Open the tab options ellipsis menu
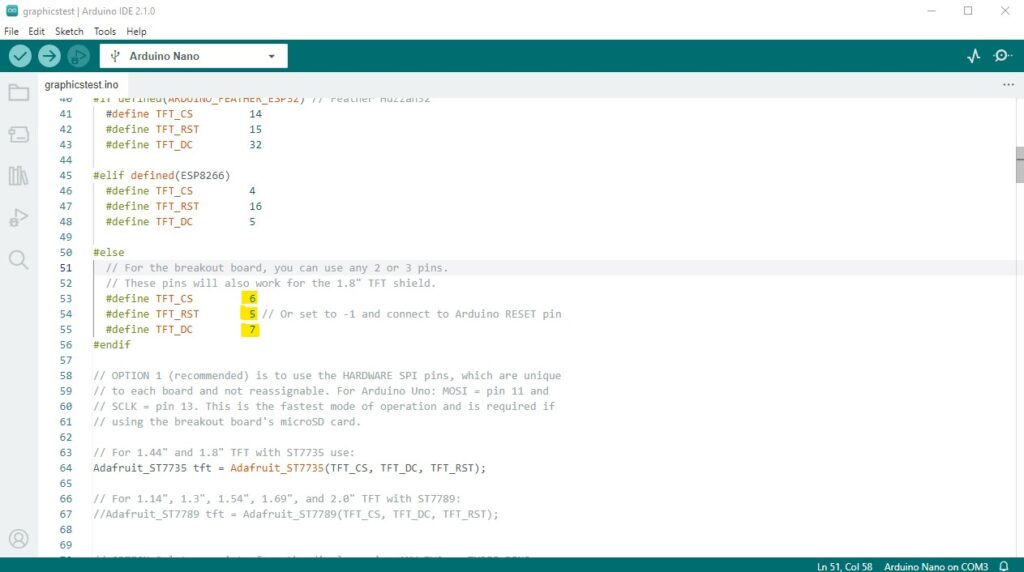Screen dimensions: 1024x572 click(x=1008, y=84)
